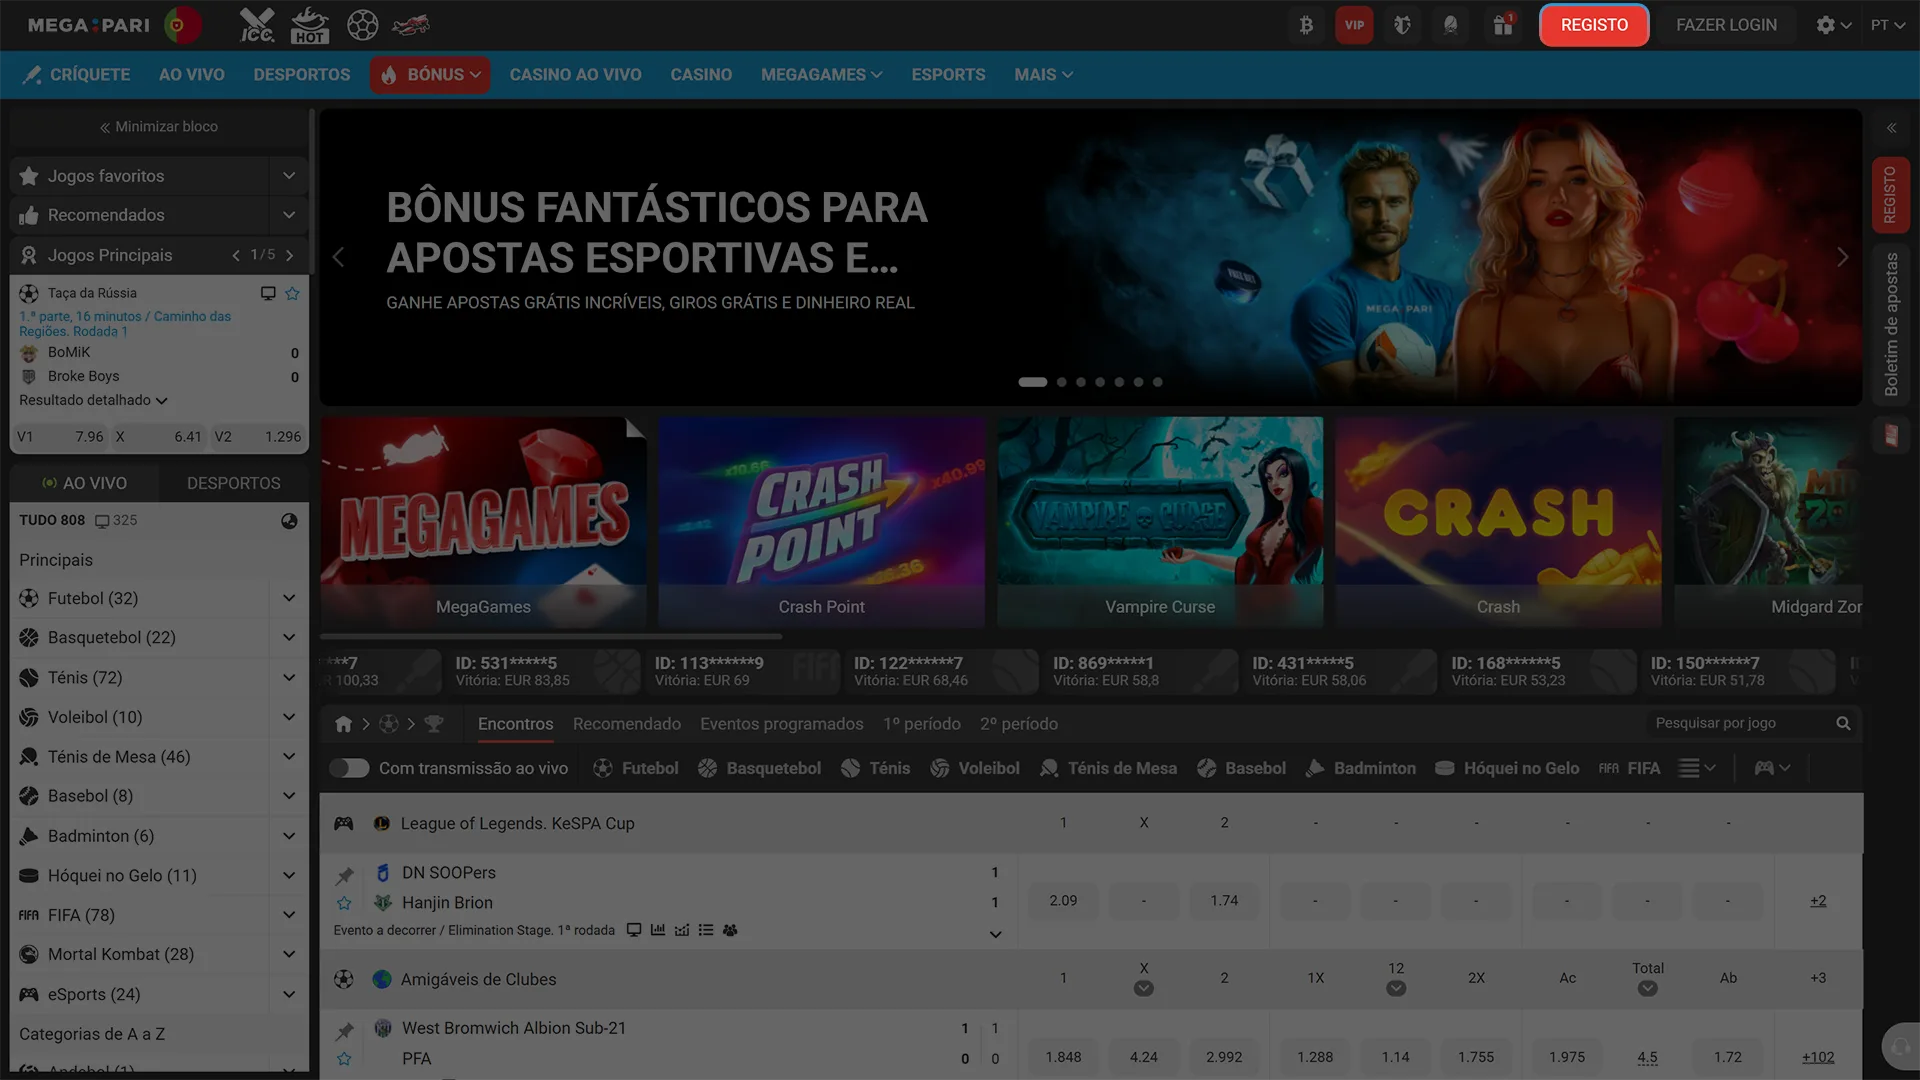Screen dimensions: 1920x1080
Task: Go to previous banner slide arrow
Action: [x=338, y=257]
